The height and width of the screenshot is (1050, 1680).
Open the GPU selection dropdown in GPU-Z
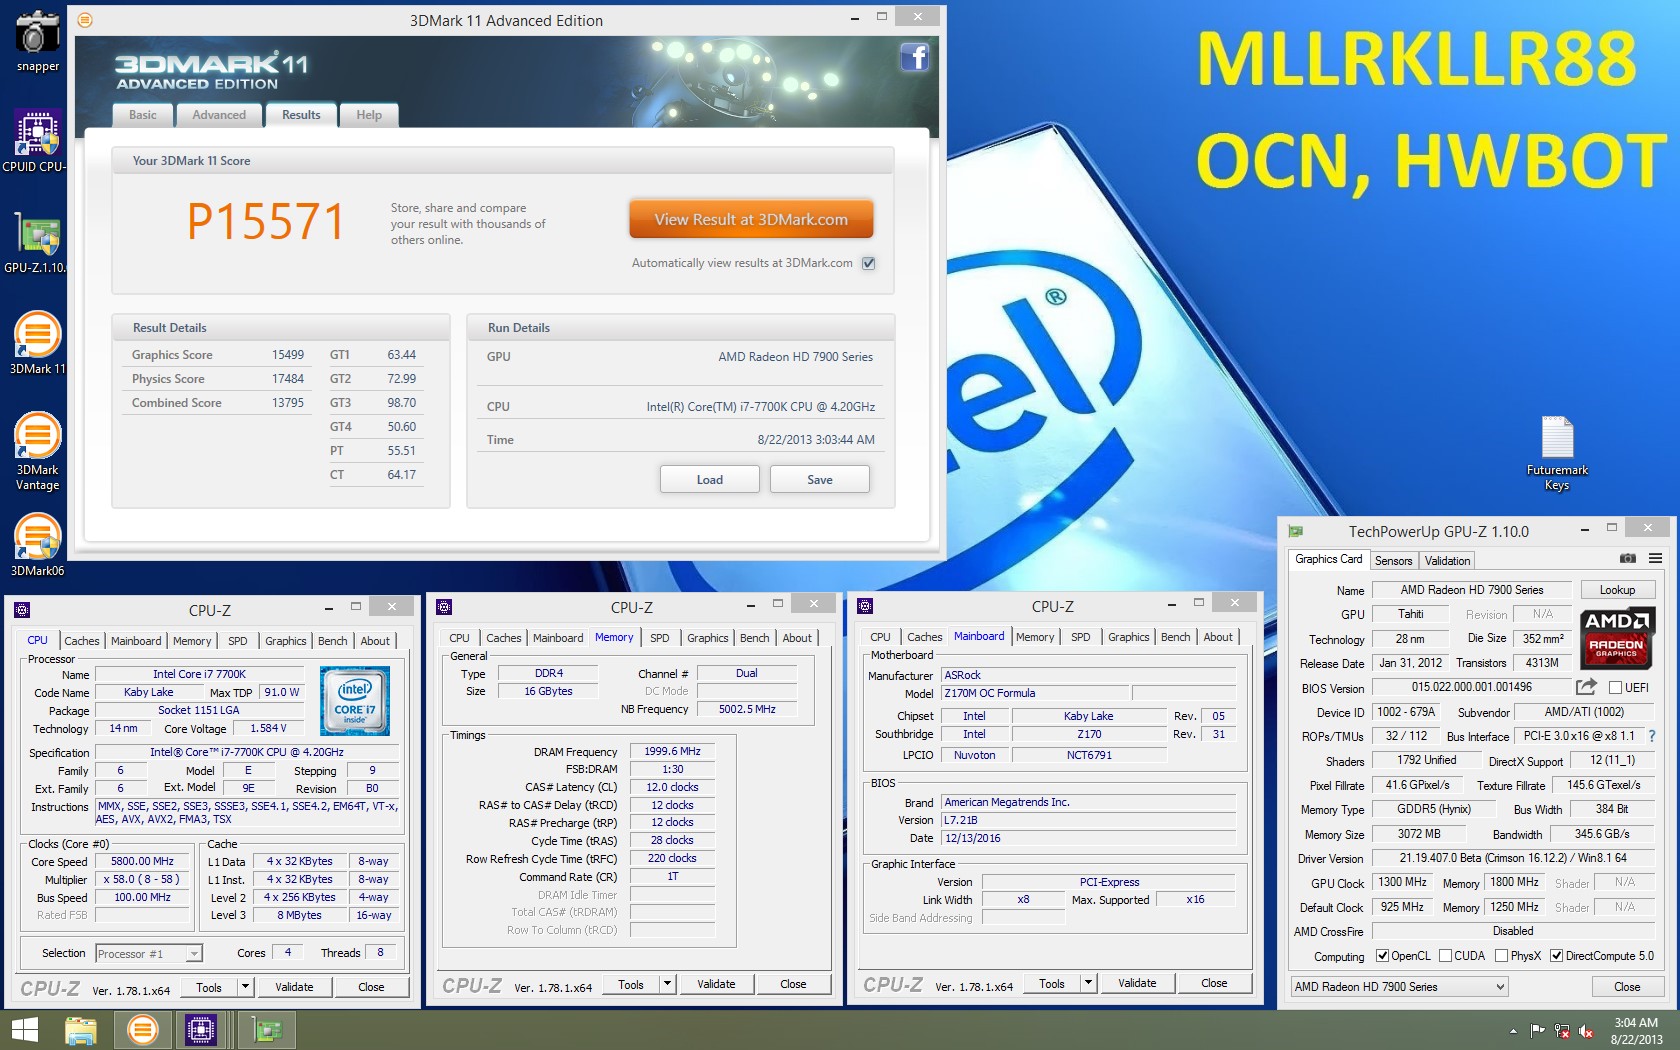1399,986
